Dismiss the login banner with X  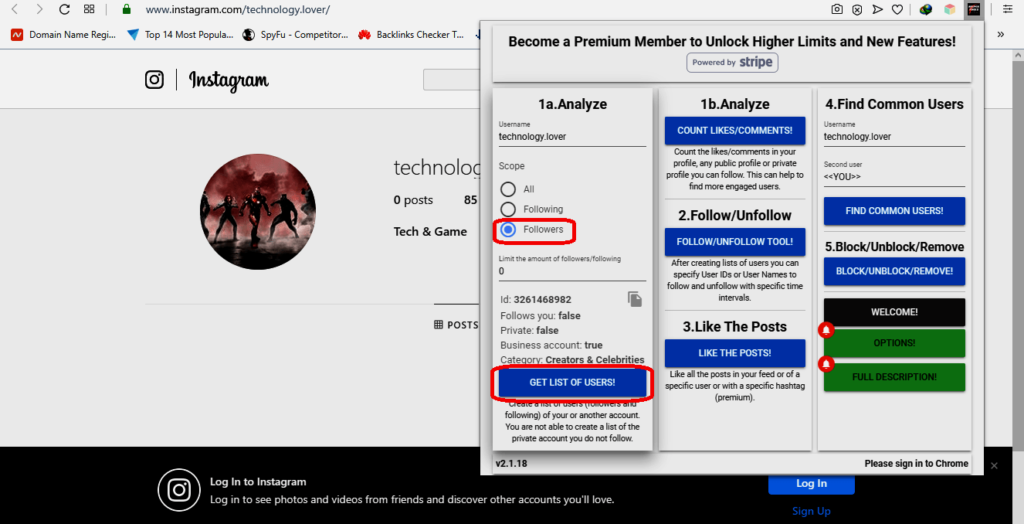(x=994, y=465)
